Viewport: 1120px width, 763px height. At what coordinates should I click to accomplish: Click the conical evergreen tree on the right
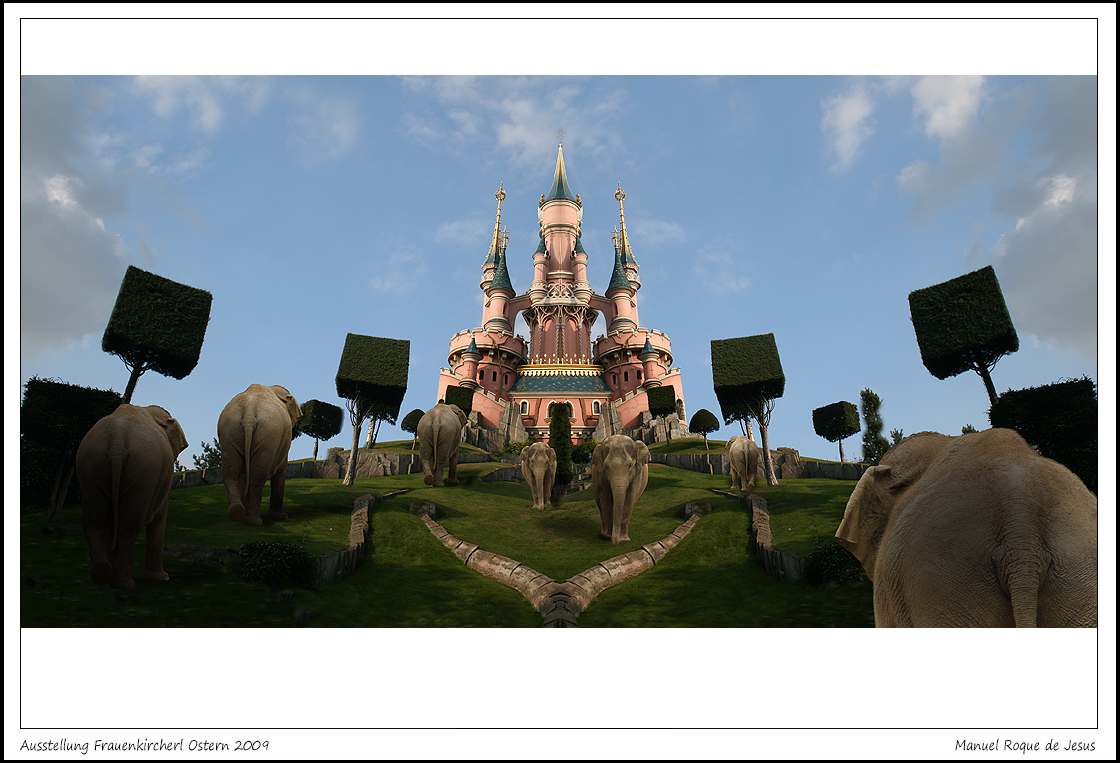(x=872, y=424)
